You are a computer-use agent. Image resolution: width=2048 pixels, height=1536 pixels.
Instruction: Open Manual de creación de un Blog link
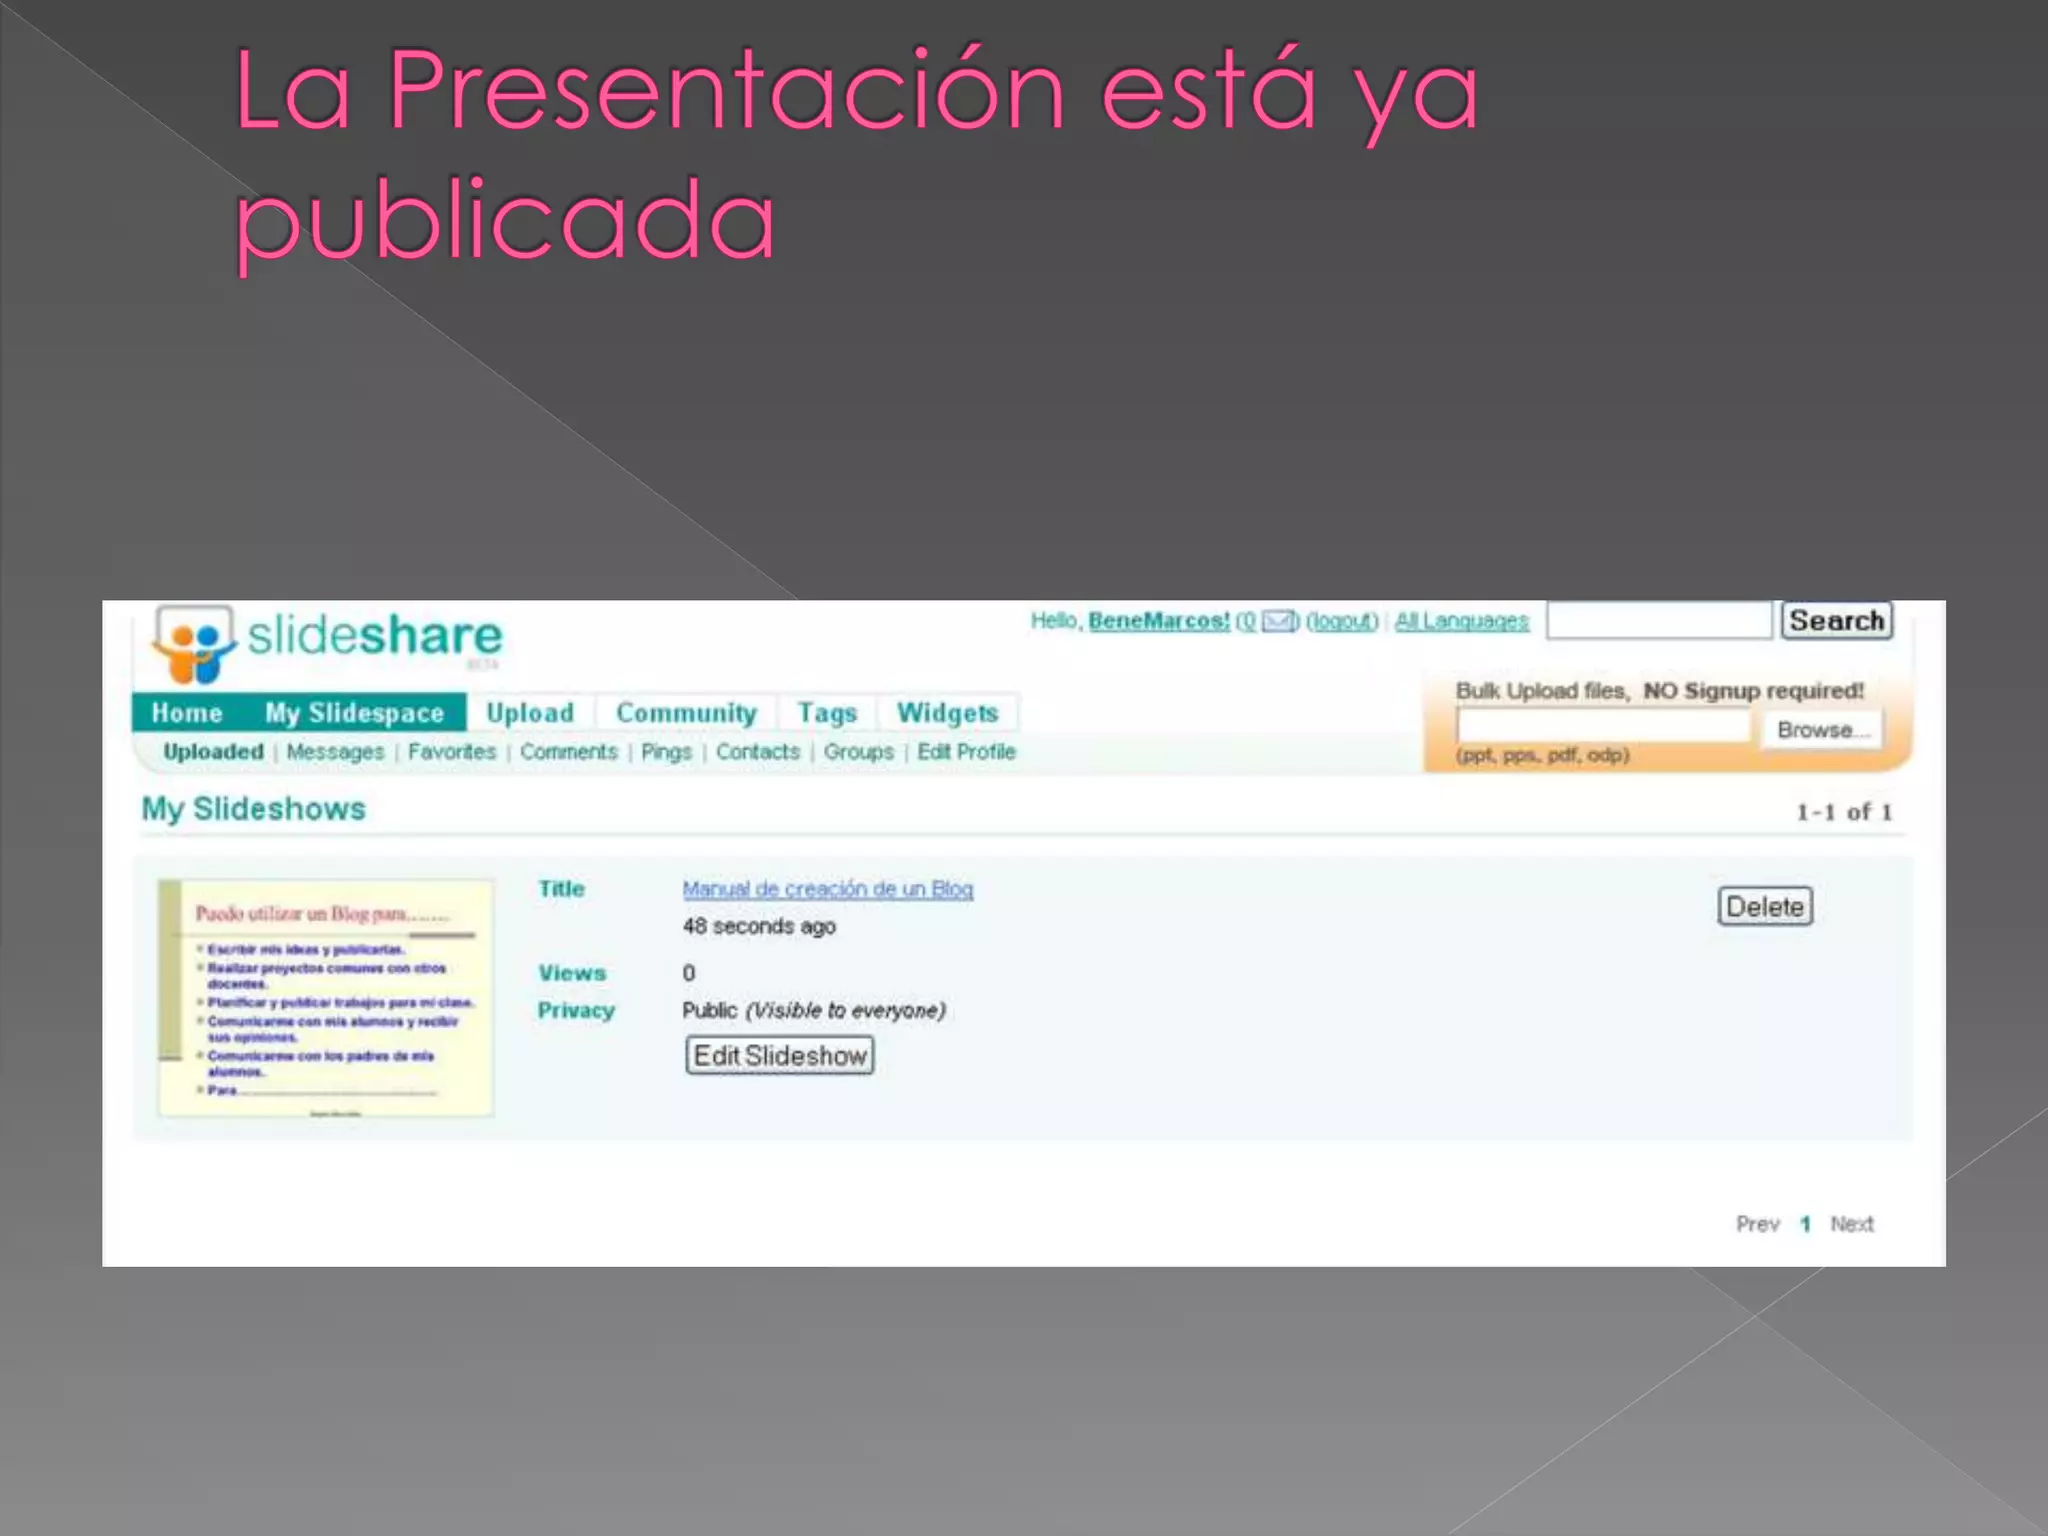pos(827,889)
